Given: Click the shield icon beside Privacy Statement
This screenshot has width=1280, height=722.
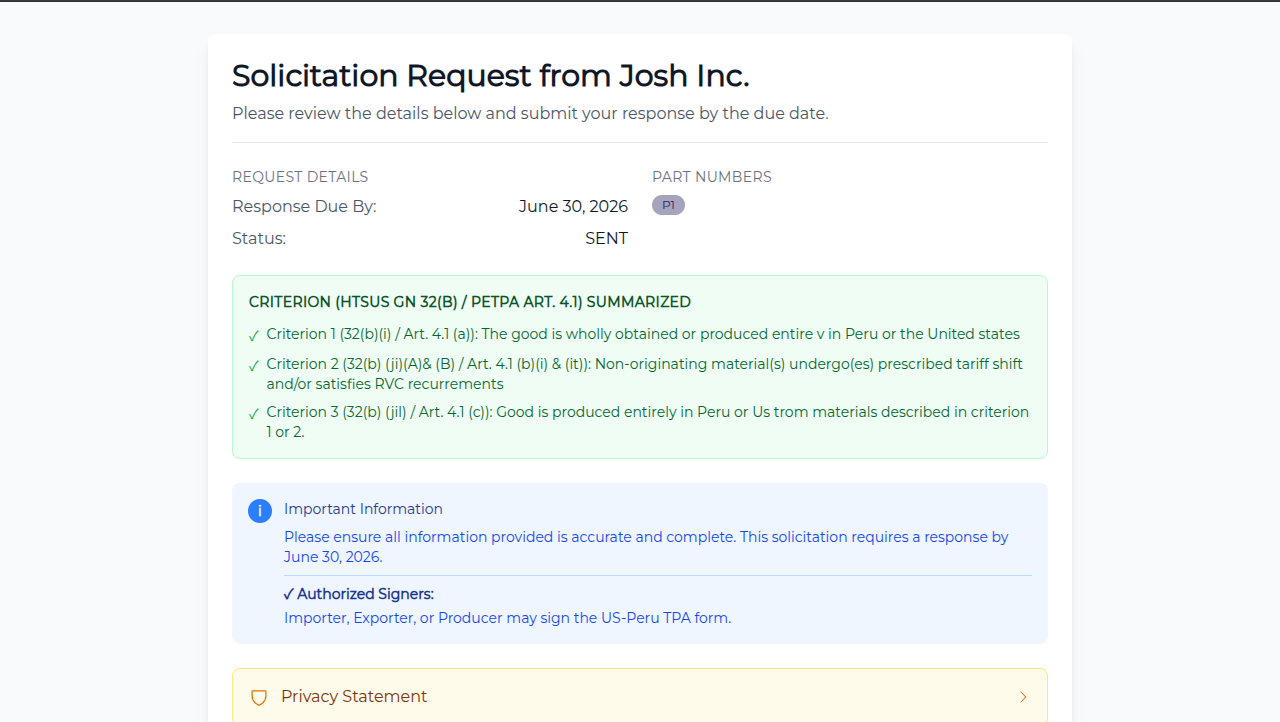Looking at the screenshot, I should coord(259,697).
